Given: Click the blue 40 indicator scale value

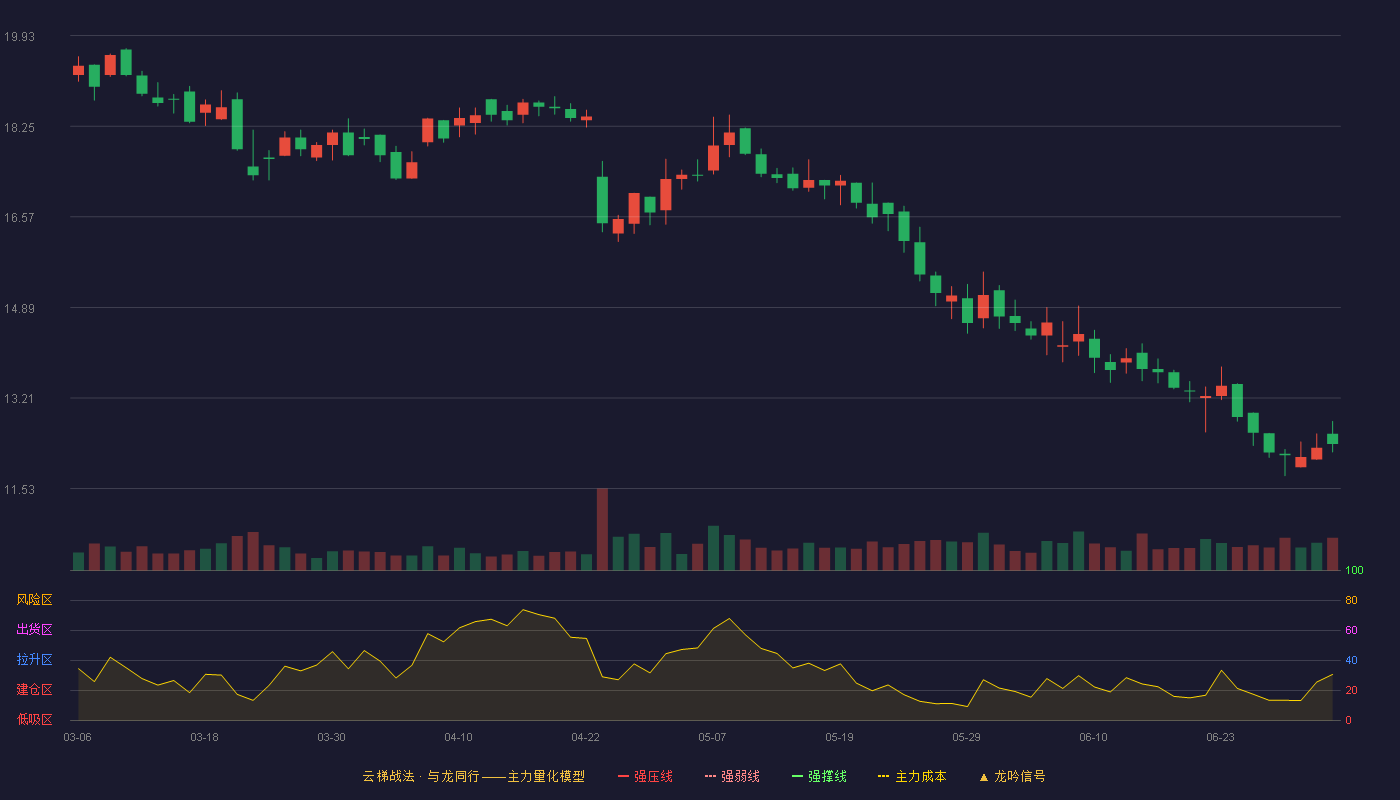Looking at the screenshot, I should 1351,660.
